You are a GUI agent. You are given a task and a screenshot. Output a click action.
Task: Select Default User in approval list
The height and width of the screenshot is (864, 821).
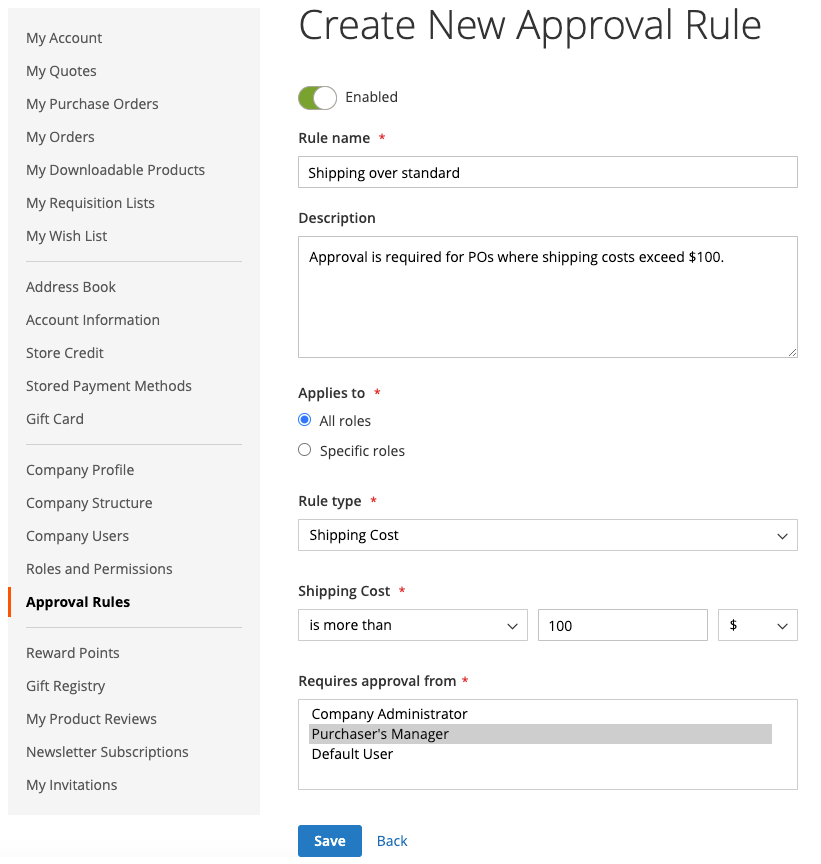pos(352,754)
